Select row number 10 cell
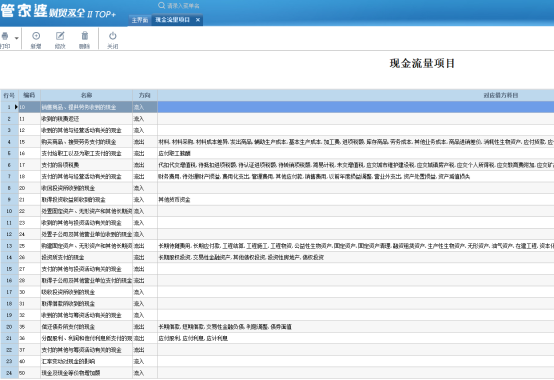 (x=9, y=211)
